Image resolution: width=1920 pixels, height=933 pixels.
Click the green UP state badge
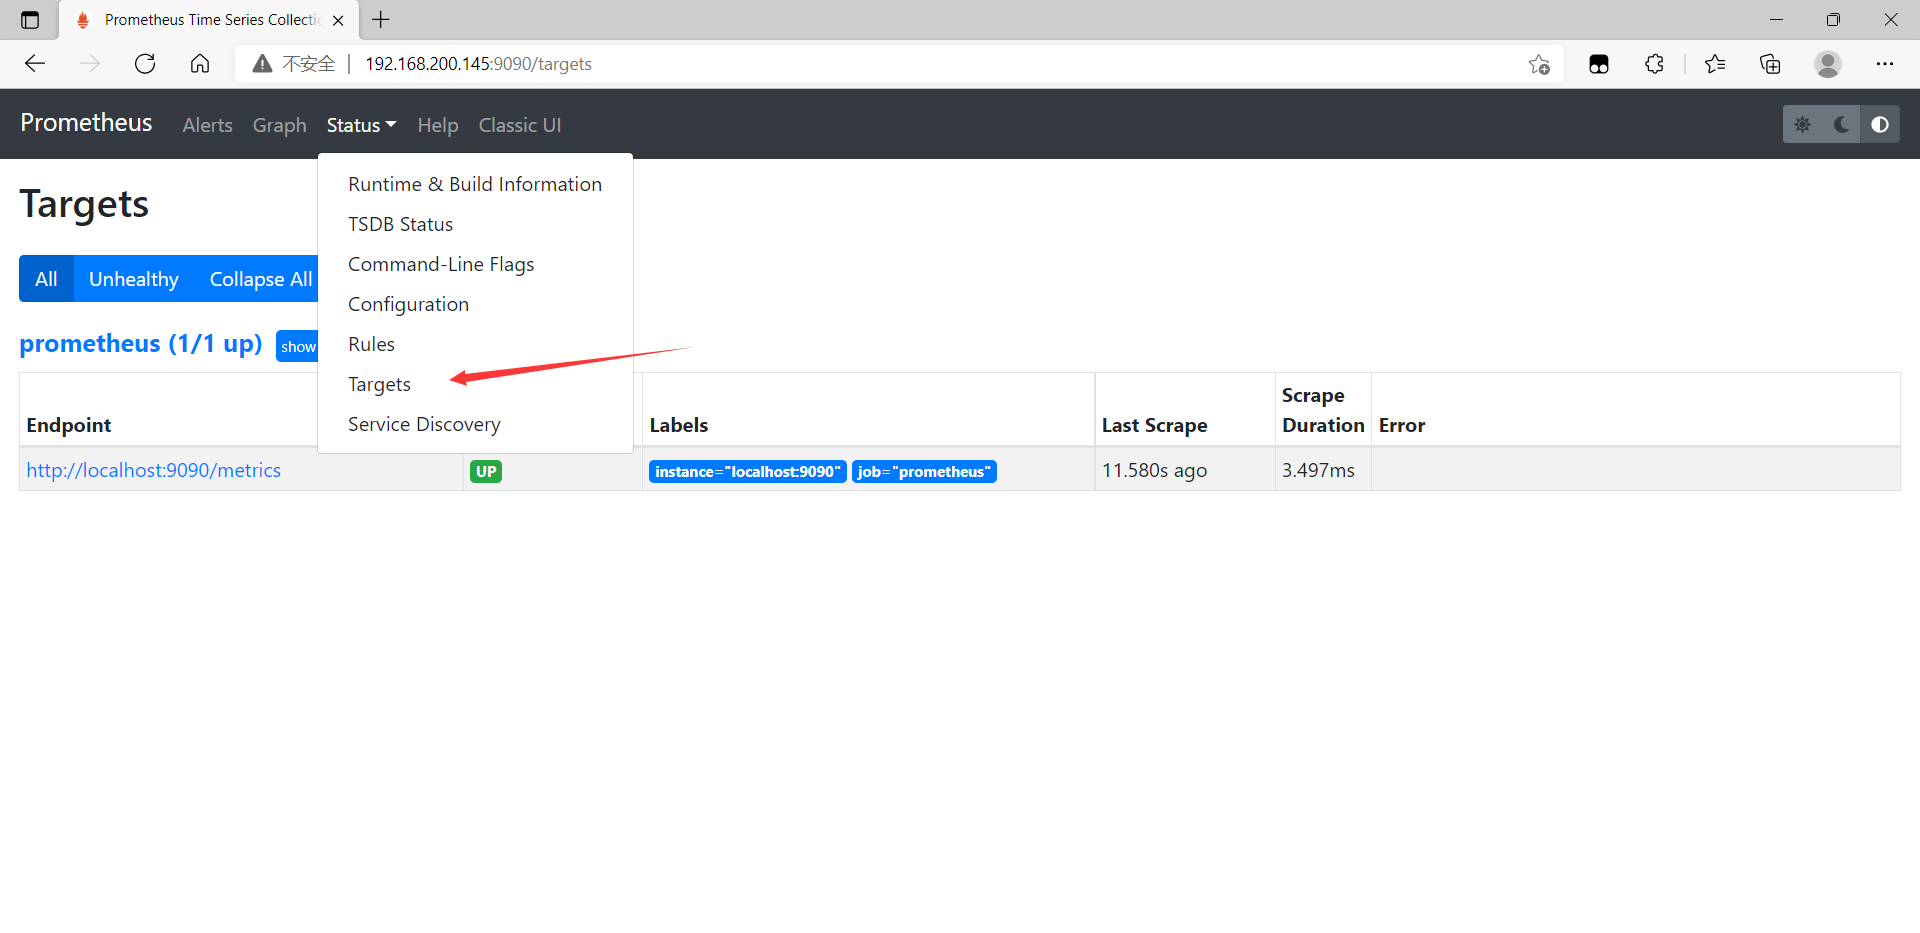486,471
